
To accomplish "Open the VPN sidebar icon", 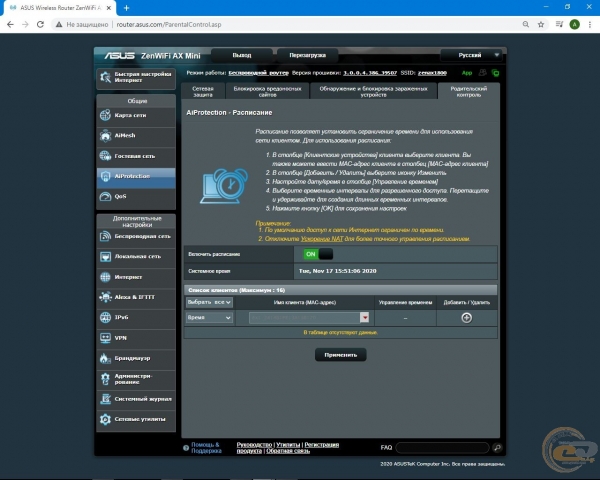I will [105, 338].
